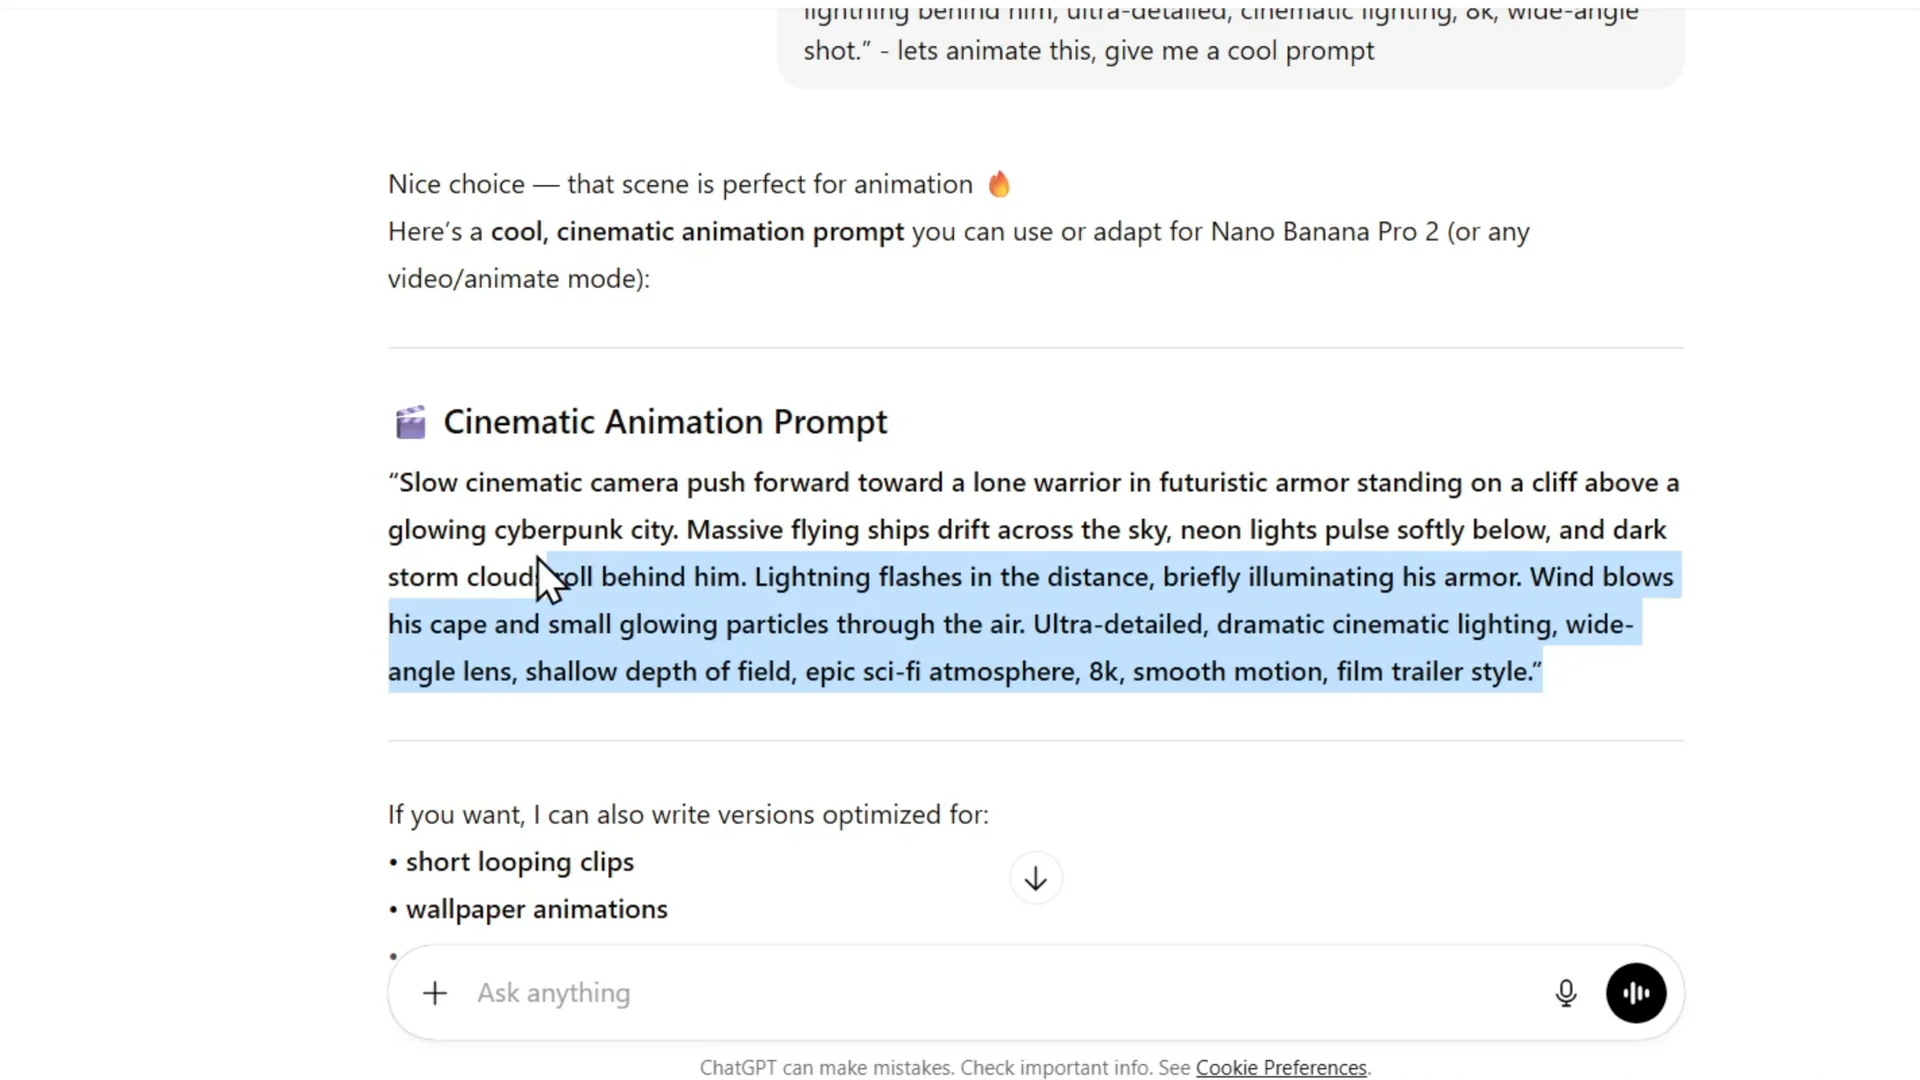Viewport: 1920px width, 1080px height.
Task: Click the "Cinematic Animation Prompt" heading
Action: pos(665,422)
